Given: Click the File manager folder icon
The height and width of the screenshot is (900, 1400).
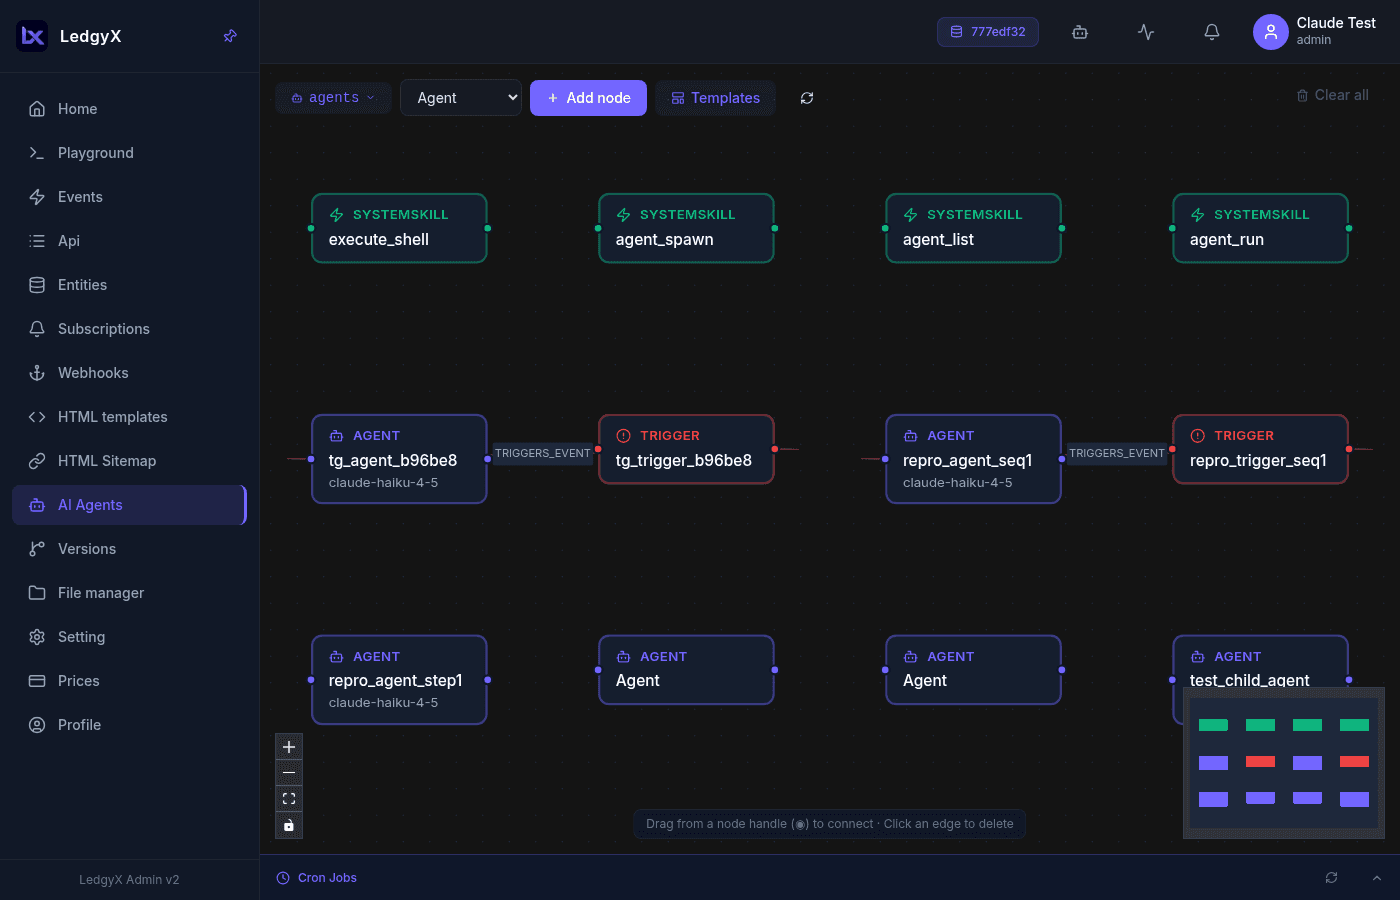Looking at the screenshot, I should pos(37,593).
